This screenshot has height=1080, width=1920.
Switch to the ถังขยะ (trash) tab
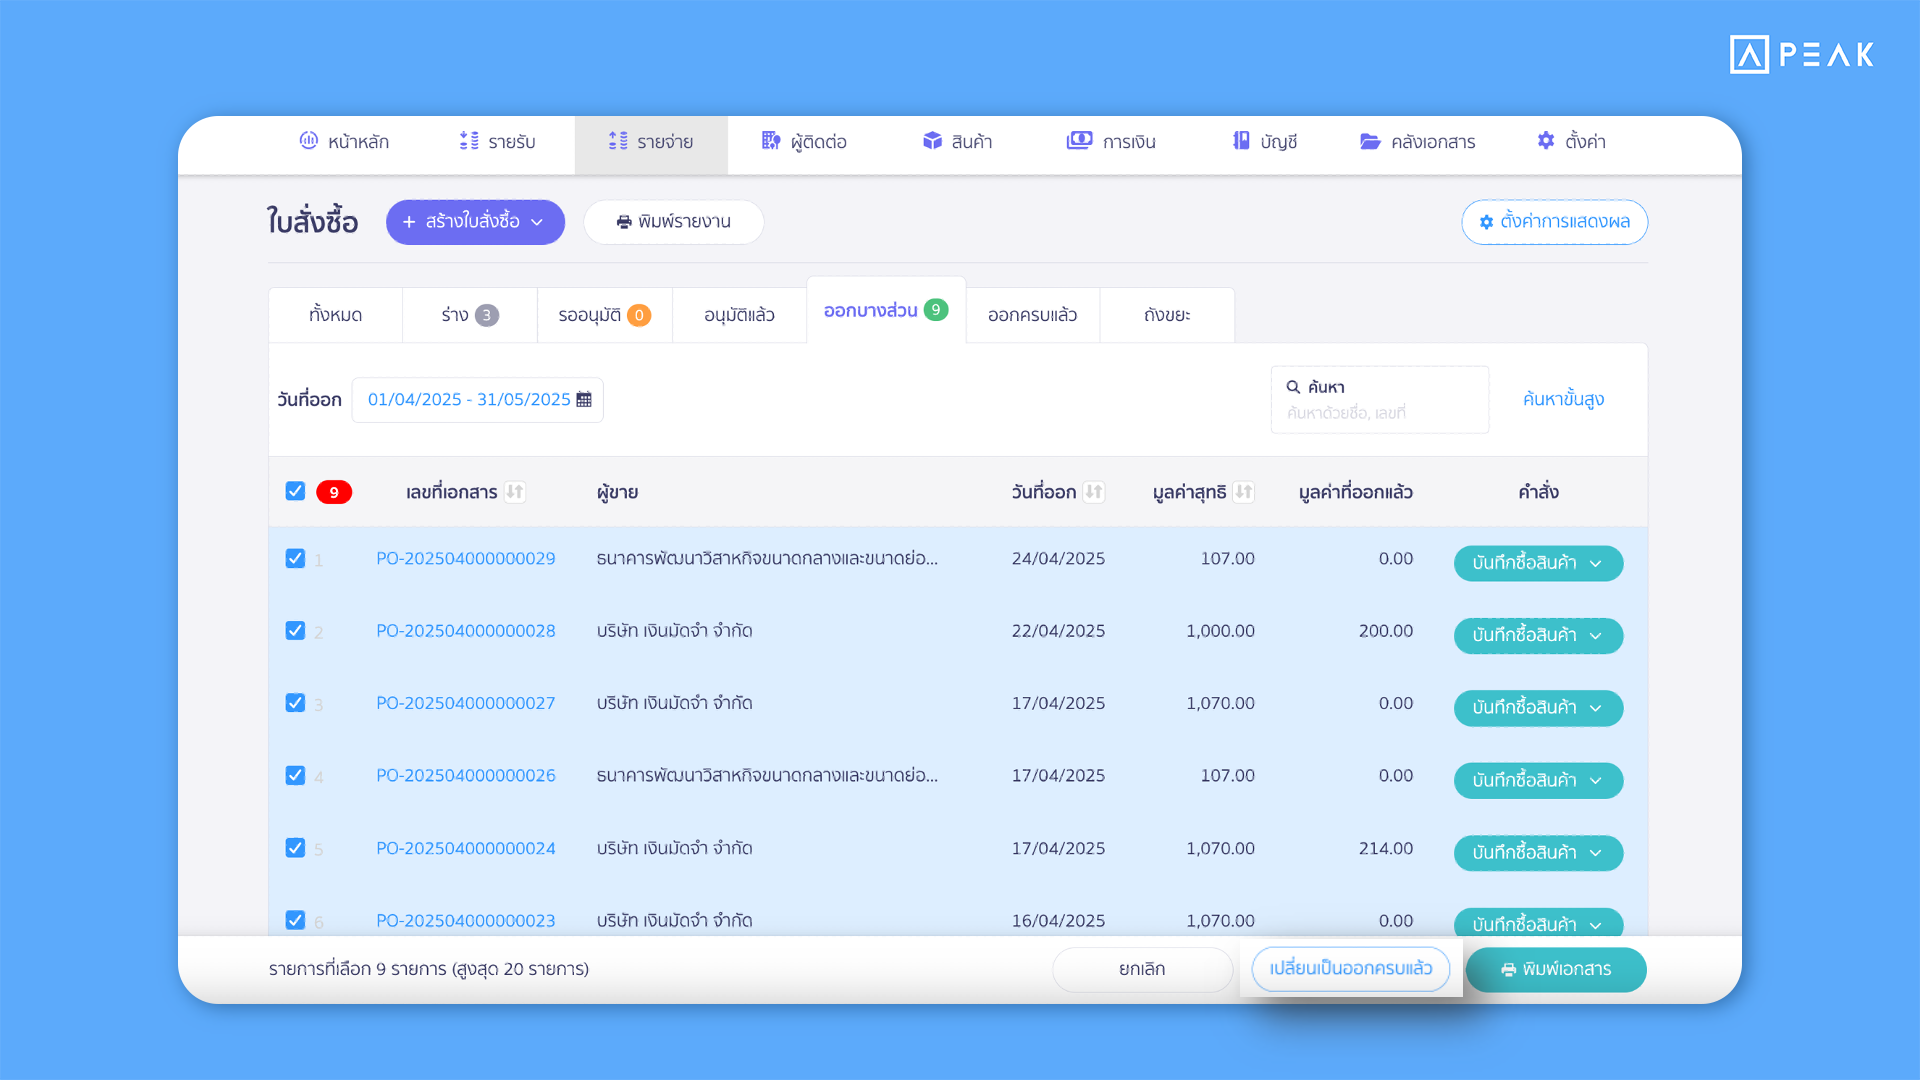pos(1167,315)
